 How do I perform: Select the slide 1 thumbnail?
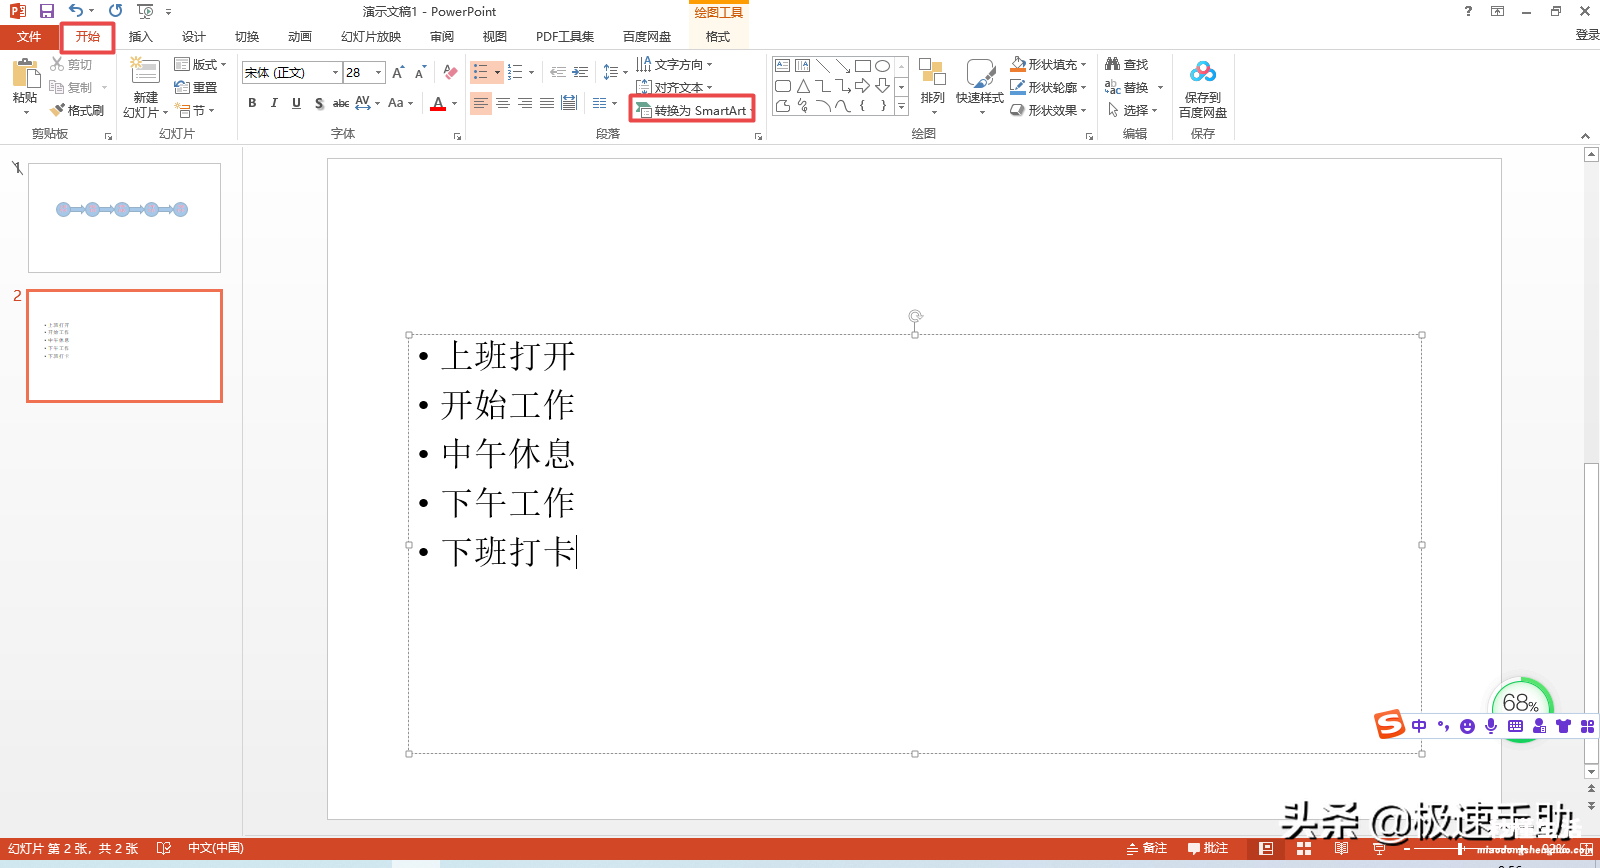pyautogui.click(x=124, y=218)
